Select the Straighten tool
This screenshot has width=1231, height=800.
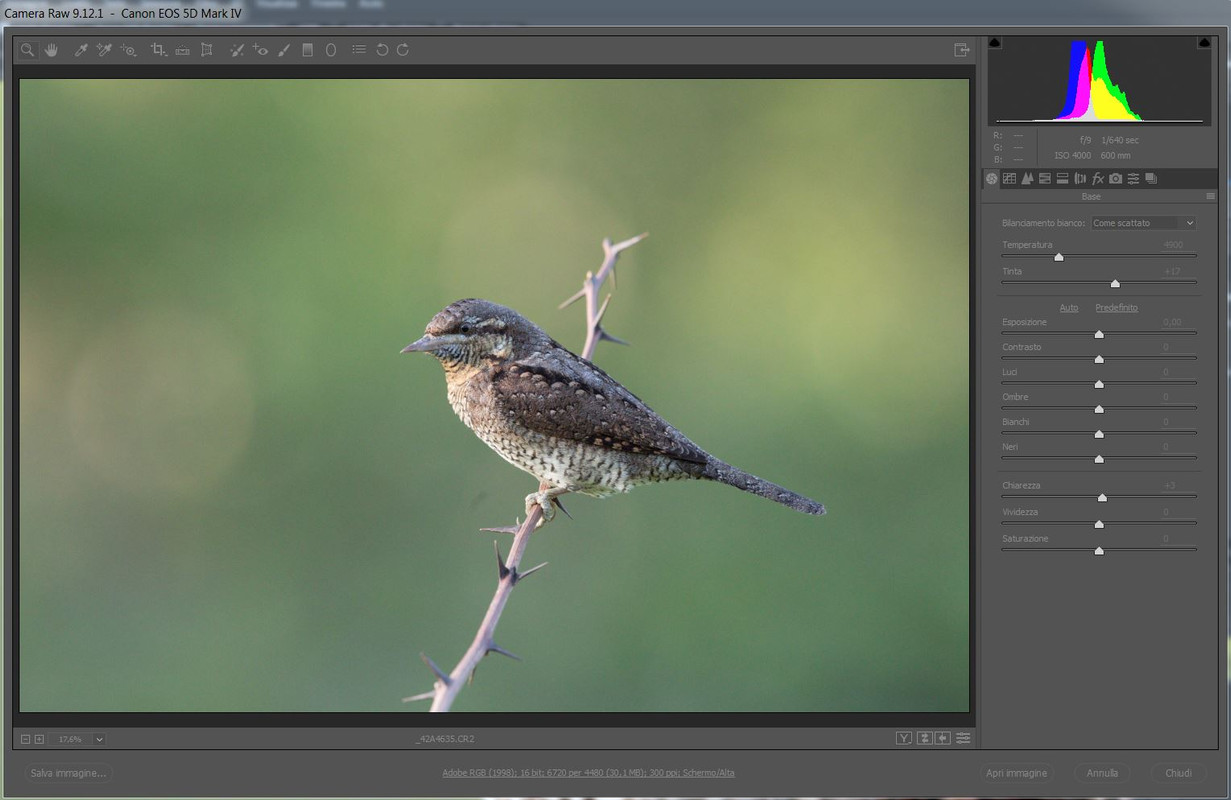click(x=182, y=50)
